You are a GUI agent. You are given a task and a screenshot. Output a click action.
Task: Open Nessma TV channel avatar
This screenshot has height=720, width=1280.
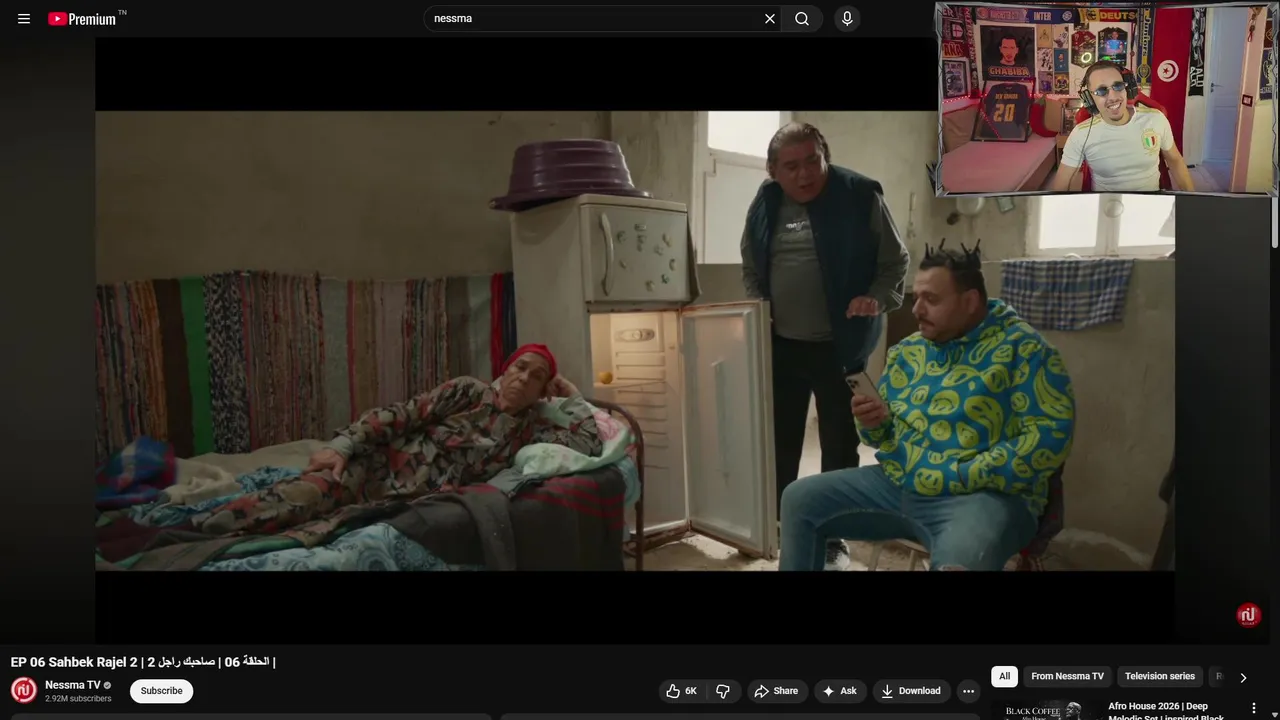(24, 690)
